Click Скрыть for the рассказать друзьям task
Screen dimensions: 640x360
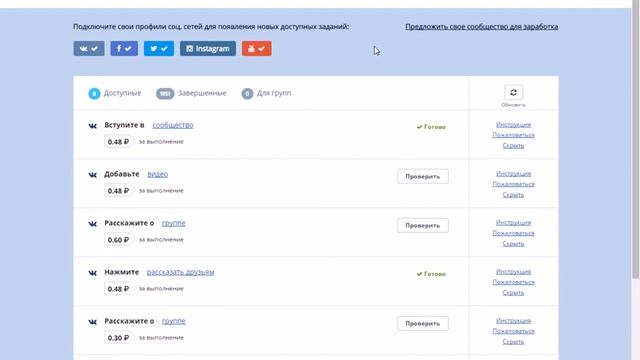513,293
